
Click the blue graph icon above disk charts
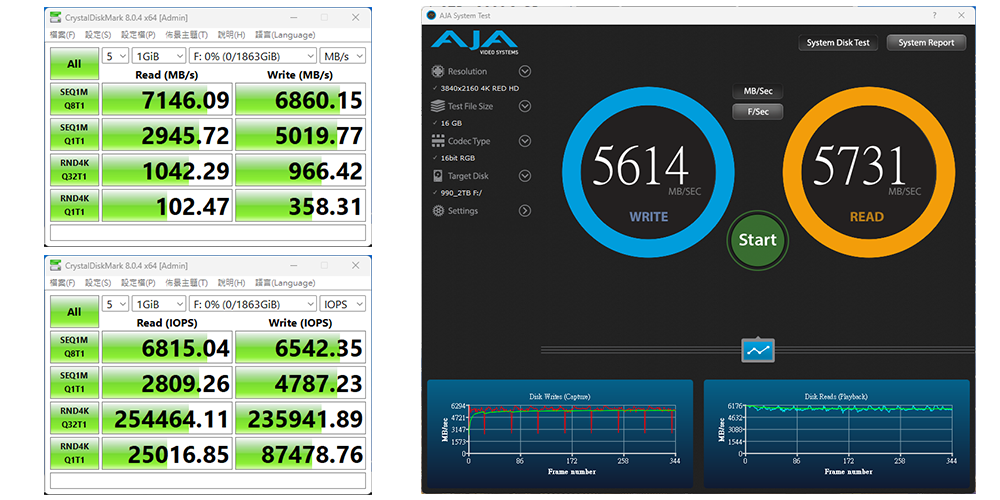coord(757,350)
